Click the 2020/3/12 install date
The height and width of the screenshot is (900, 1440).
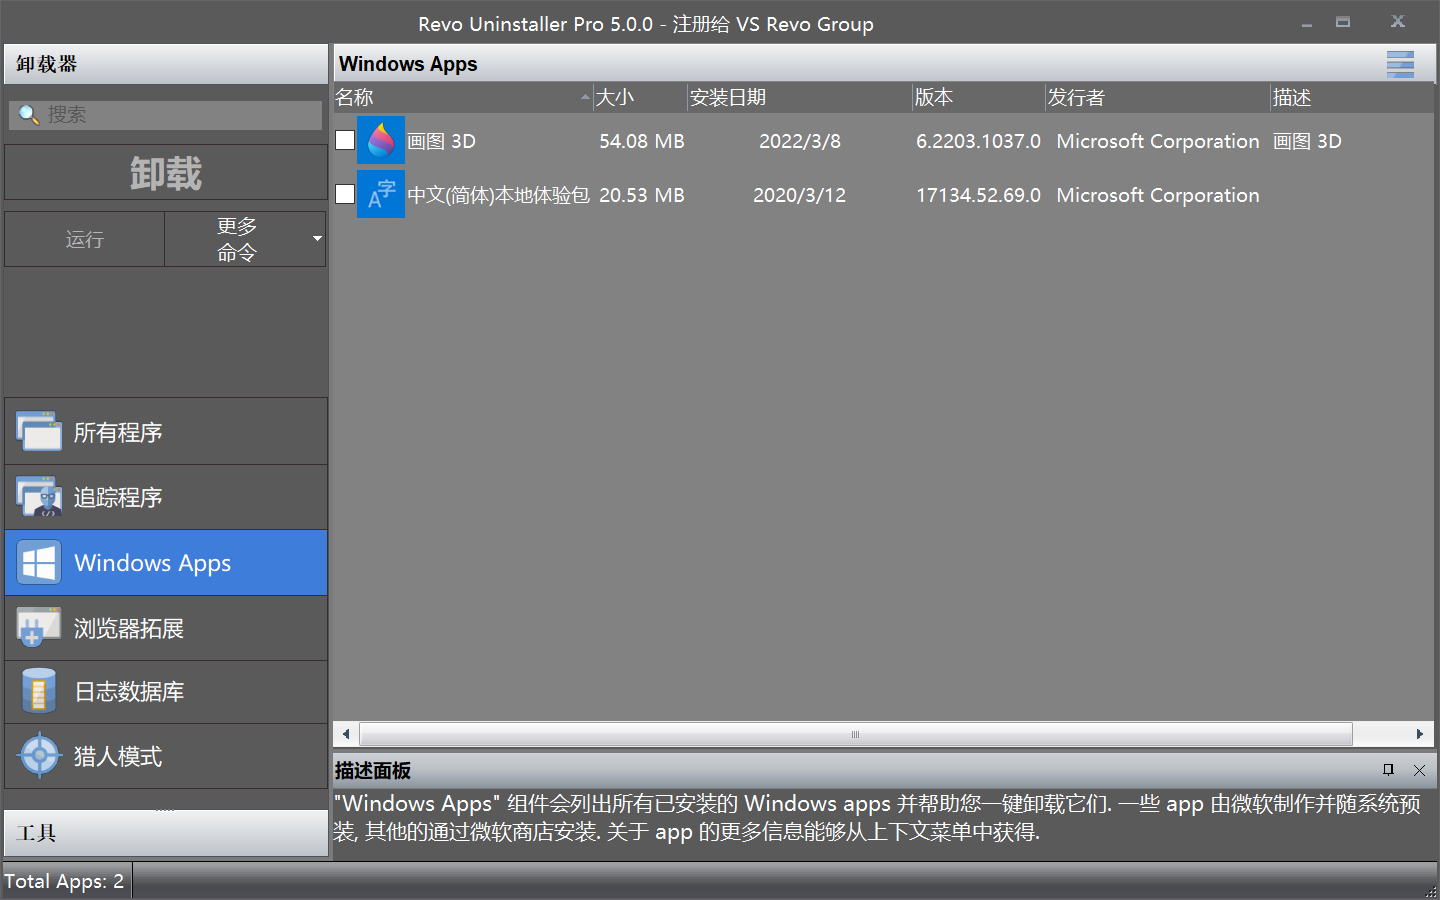800,195
